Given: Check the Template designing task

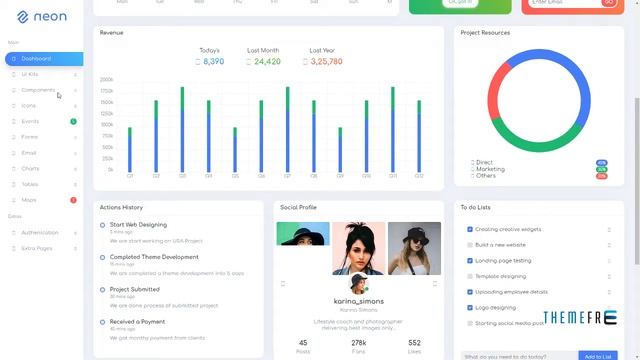Looking at the screenshot, I should pyautogui.click(x=470, y=276).
